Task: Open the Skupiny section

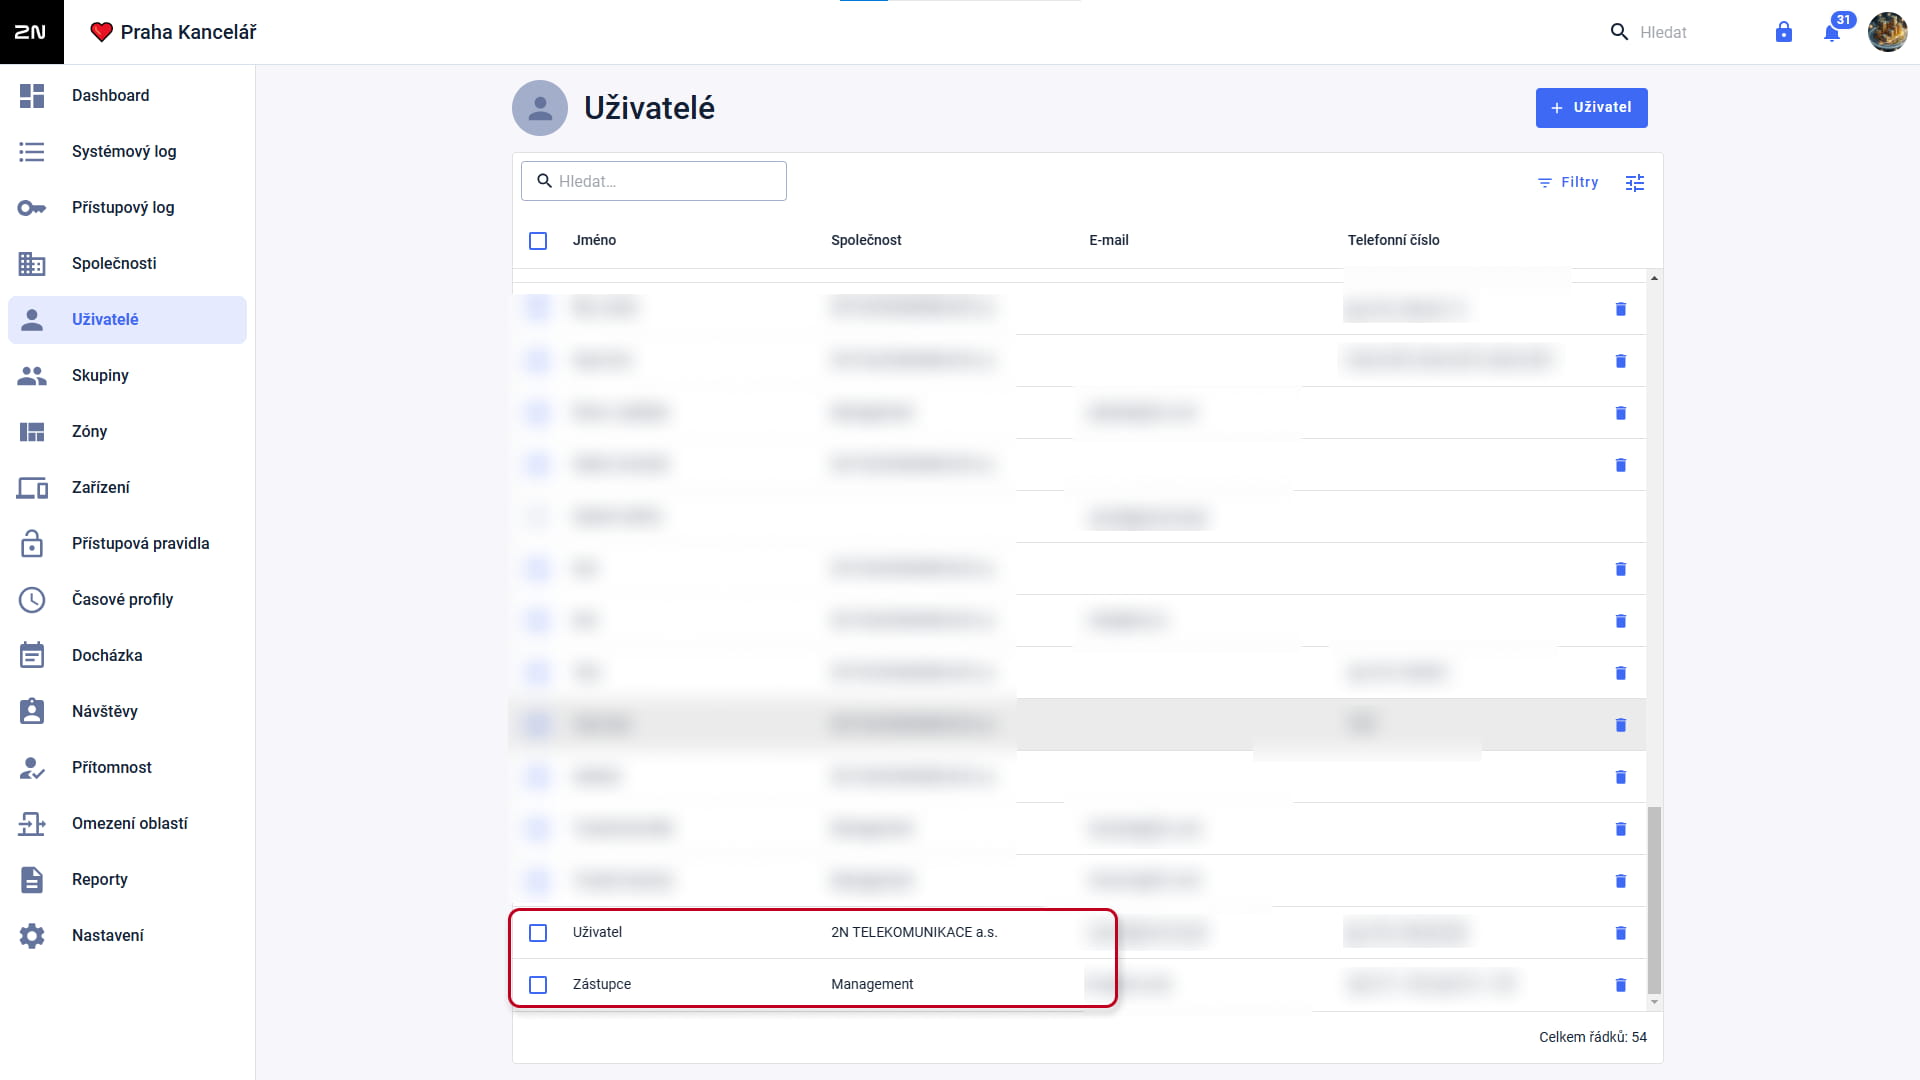Action: 127,376
